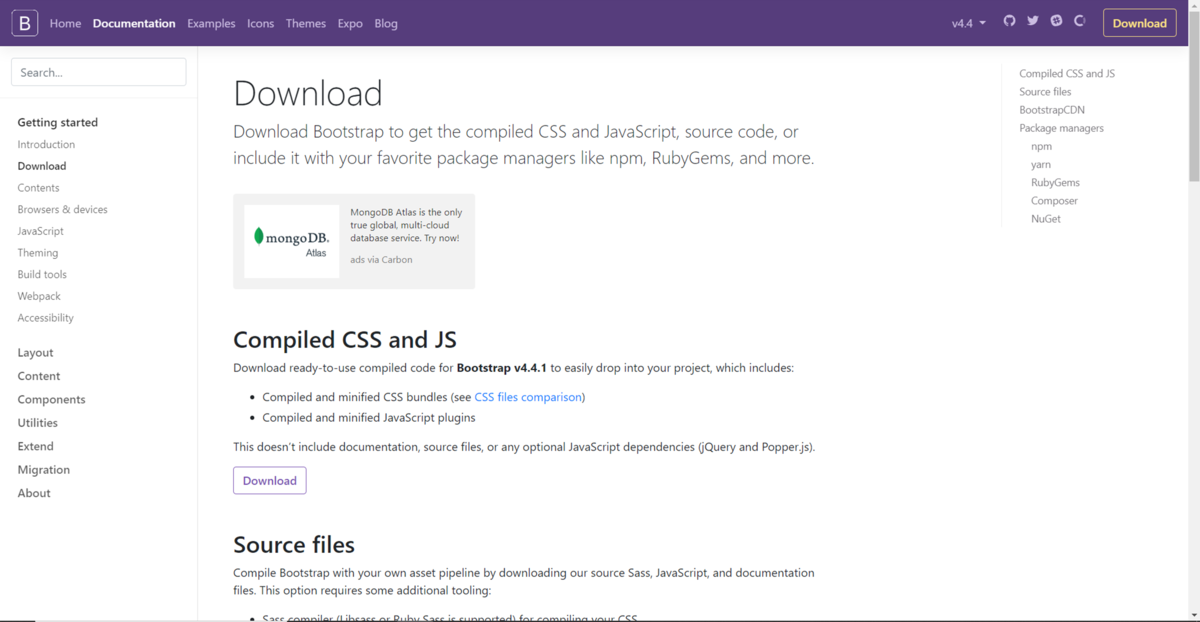The height and width of the screenshot is (622, 1200).
Task: Focus the Search input field
Action: point(98,72)
